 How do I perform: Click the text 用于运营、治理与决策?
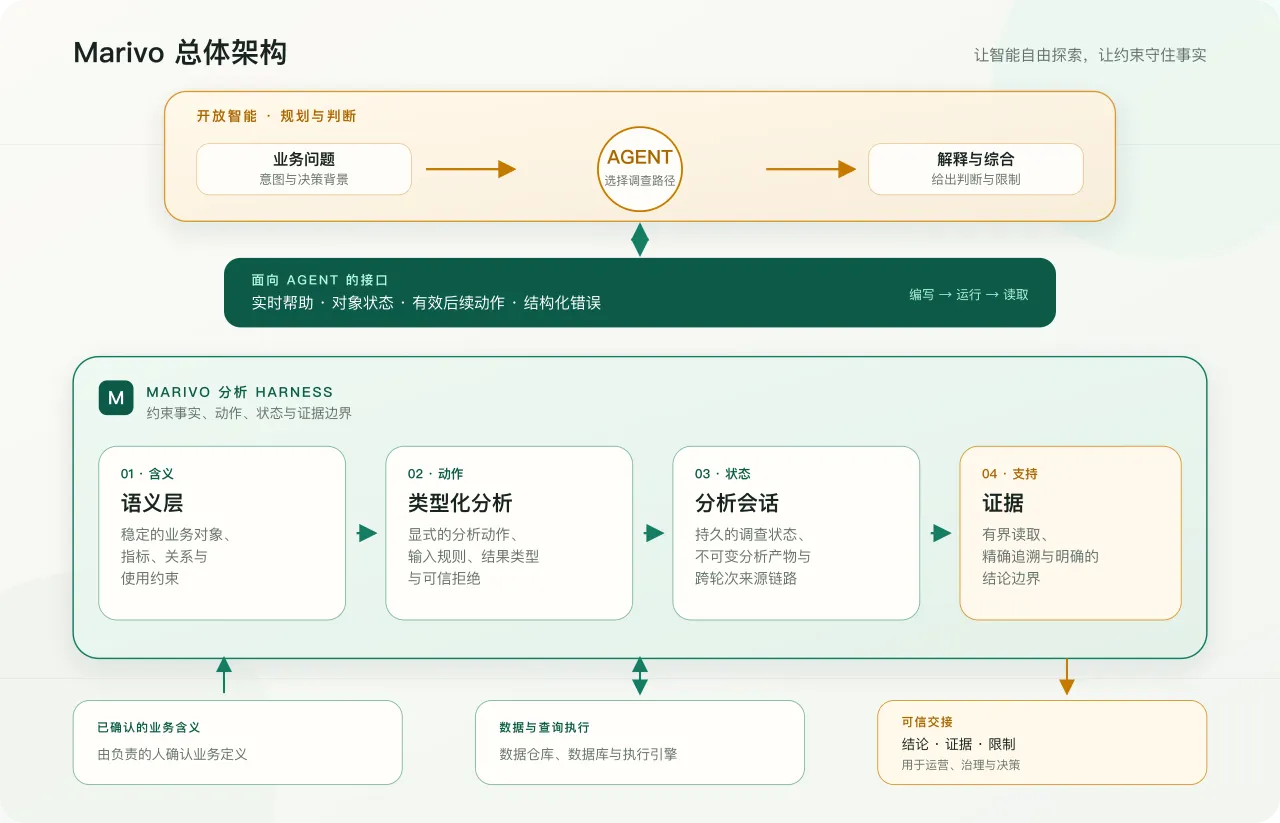[x=960, y=765]
